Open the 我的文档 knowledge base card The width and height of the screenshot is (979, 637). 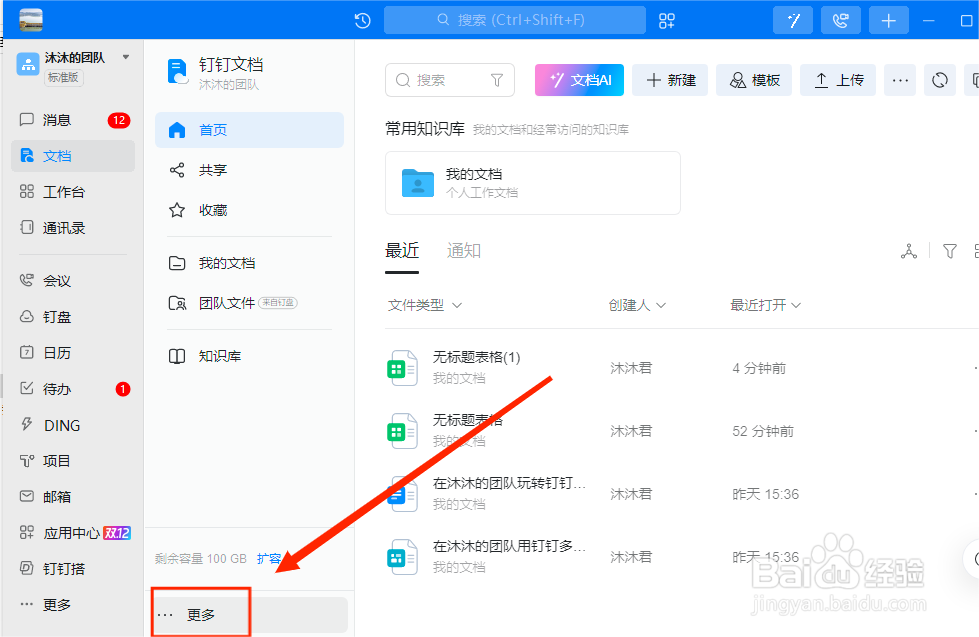pos(533,183)
